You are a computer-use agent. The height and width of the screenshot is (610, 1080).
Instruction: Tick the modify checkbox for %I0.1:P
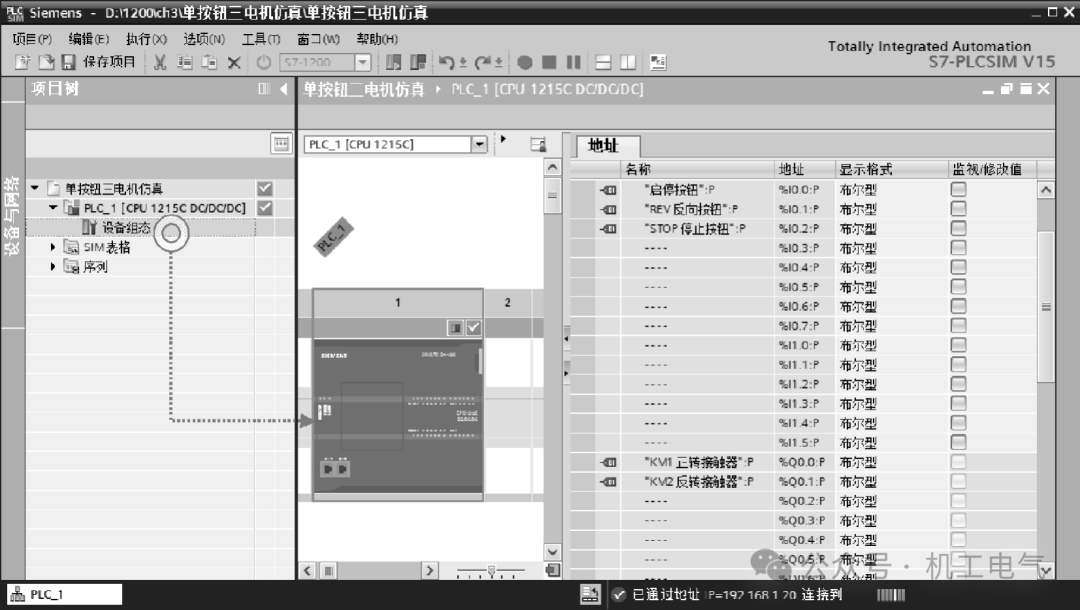point(958,208)
